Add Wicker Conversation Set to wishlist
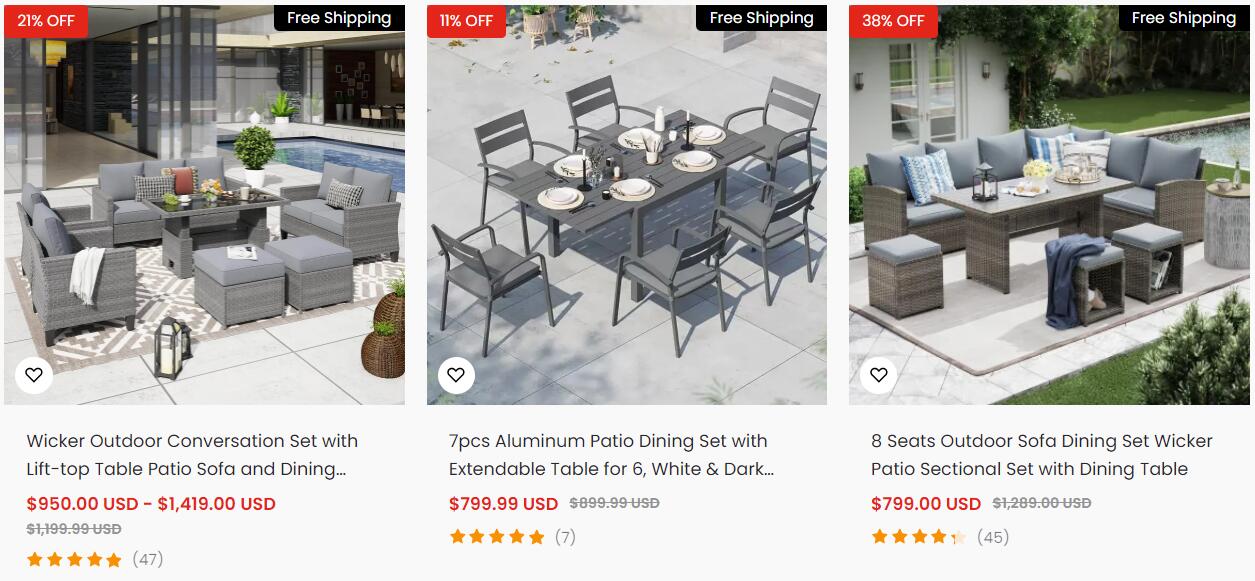 tap(34, 375)
